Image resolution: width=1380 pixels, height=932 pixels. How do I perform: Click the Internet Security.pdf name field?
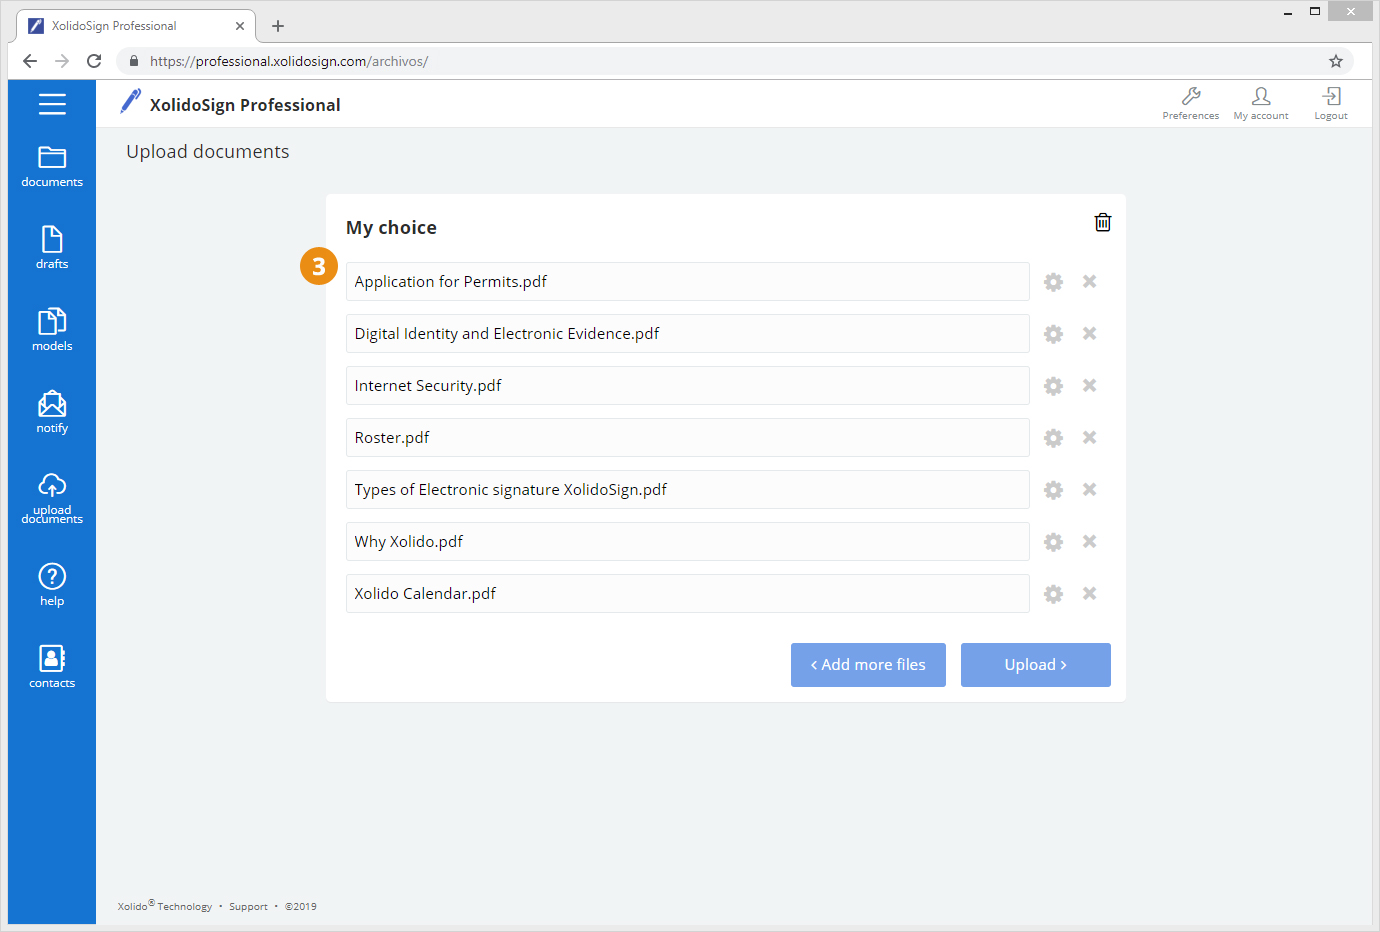click(688, 386)
